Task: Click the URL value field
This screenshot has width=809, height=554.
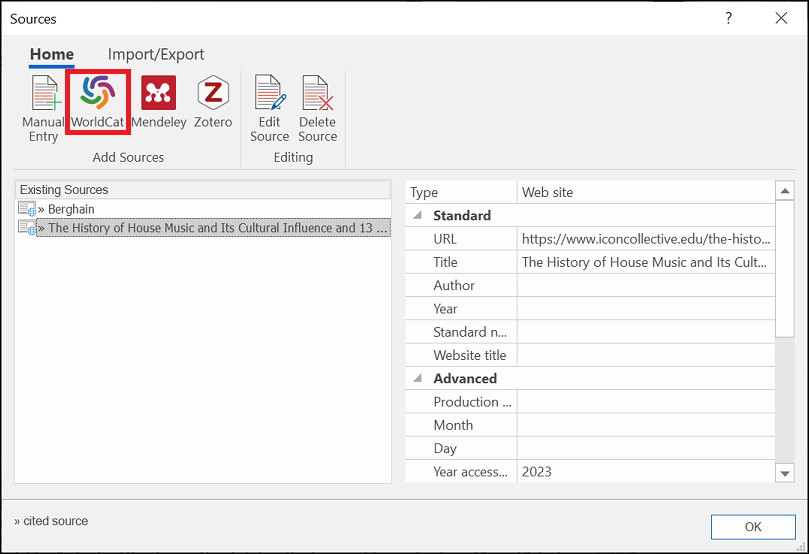Action: pyautogui.click(x=645, y=239)
